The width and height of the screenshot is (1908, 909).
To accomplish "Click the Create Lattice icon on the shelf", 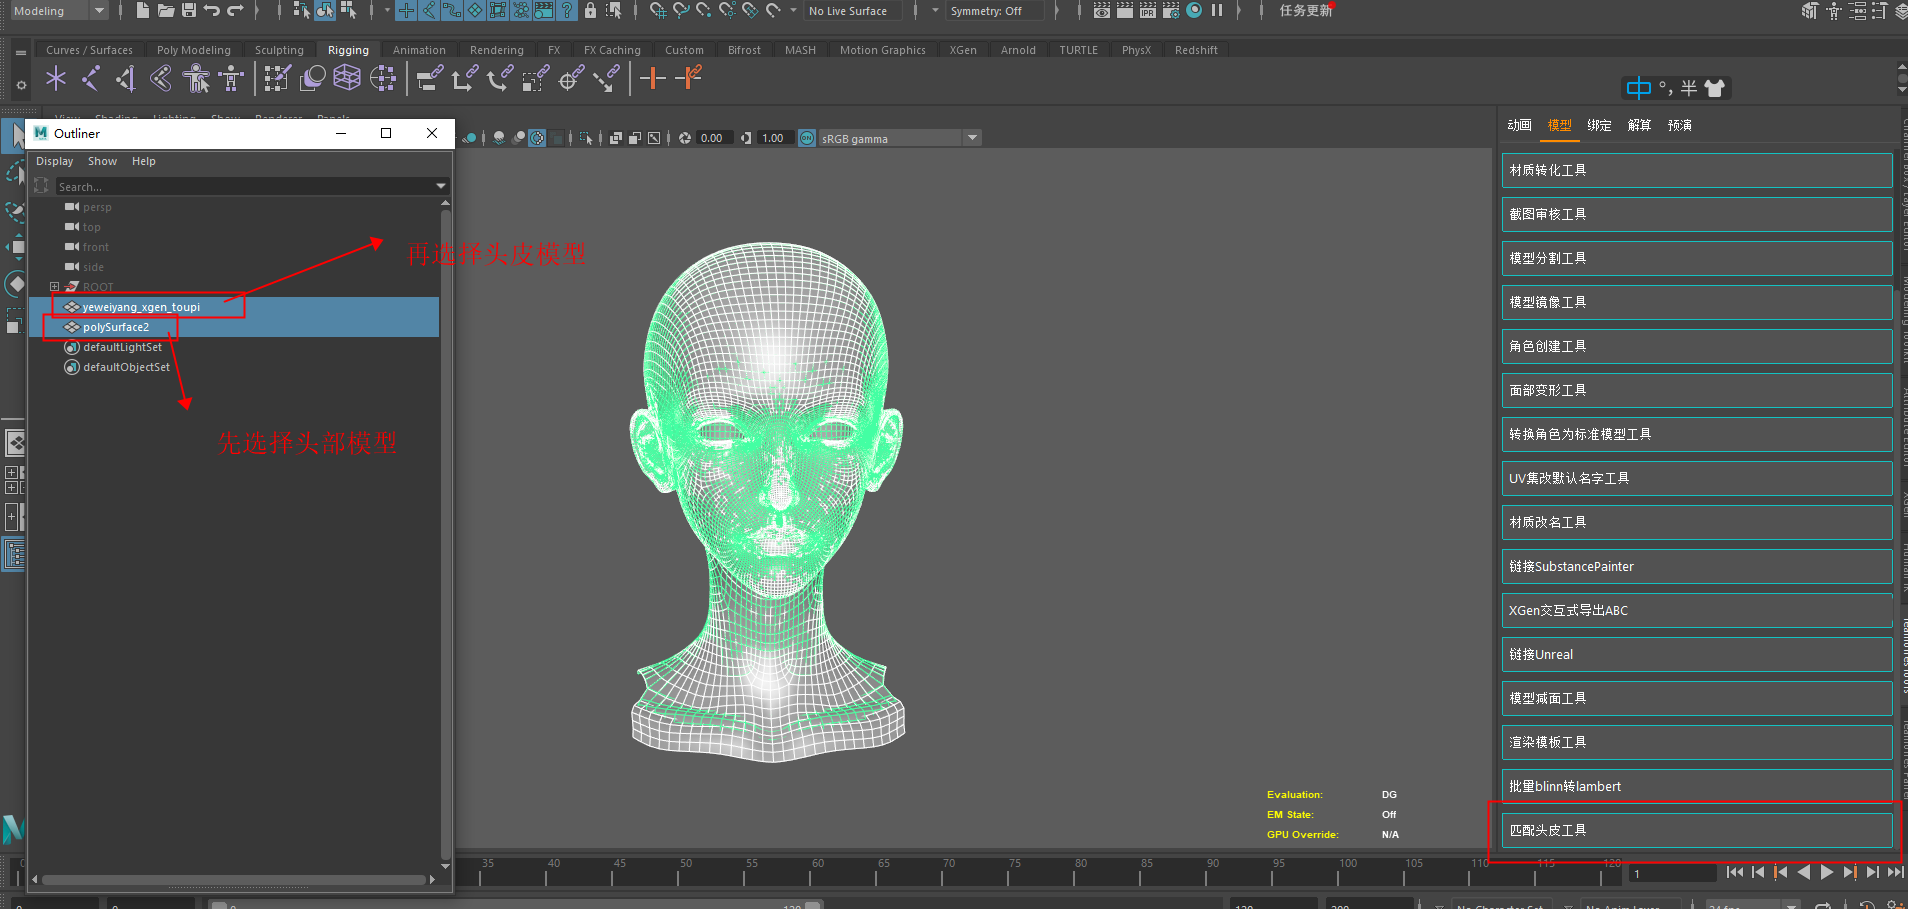I will click(x=346, y=78).
